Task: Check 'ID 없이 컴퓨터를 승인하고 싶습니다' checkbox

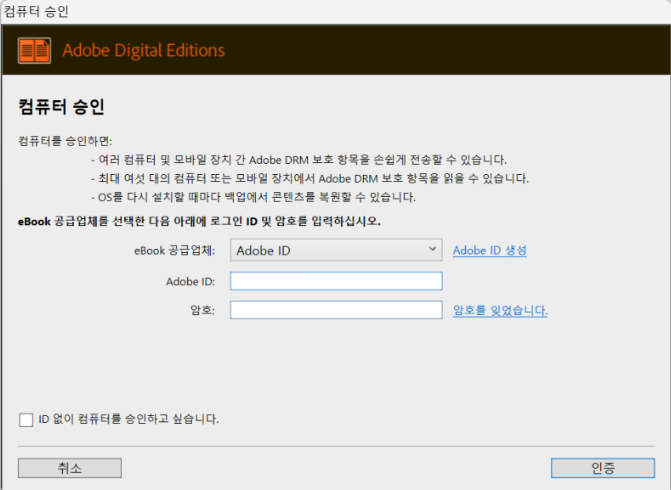Action: (x=26, y=420)
